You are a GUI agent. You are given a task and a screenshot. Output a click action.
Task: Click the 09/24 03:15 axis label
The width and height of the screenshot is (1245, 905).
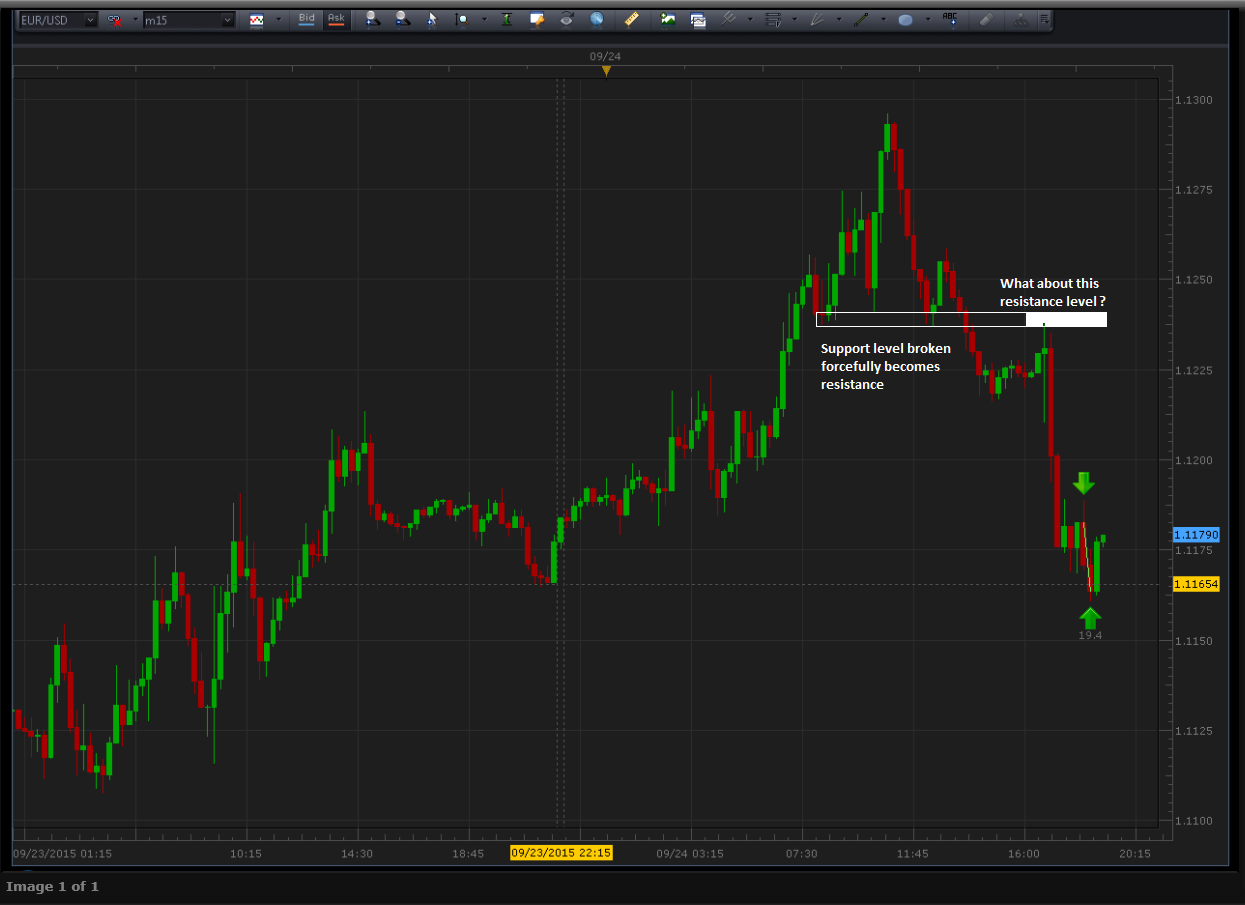coord(690,854)
